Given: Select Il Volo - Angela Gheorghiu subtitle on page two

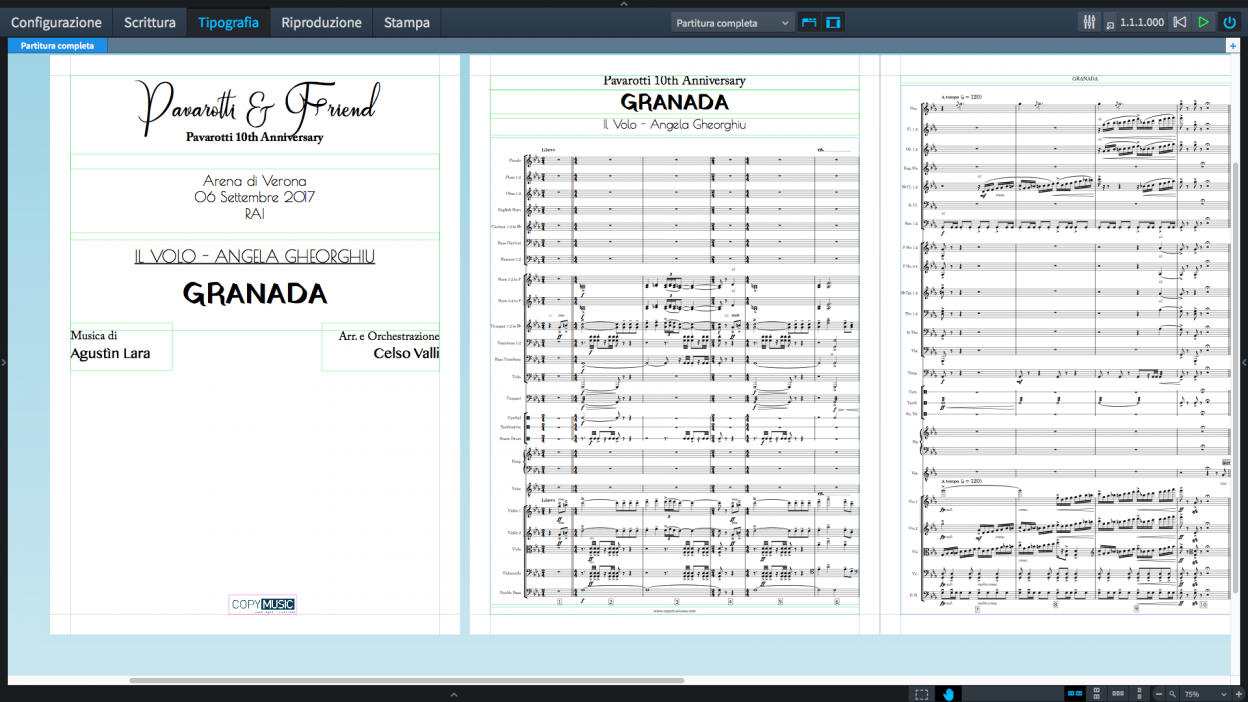Looking at the screenshot, I should pyautogui.click(x=675, y=125).
